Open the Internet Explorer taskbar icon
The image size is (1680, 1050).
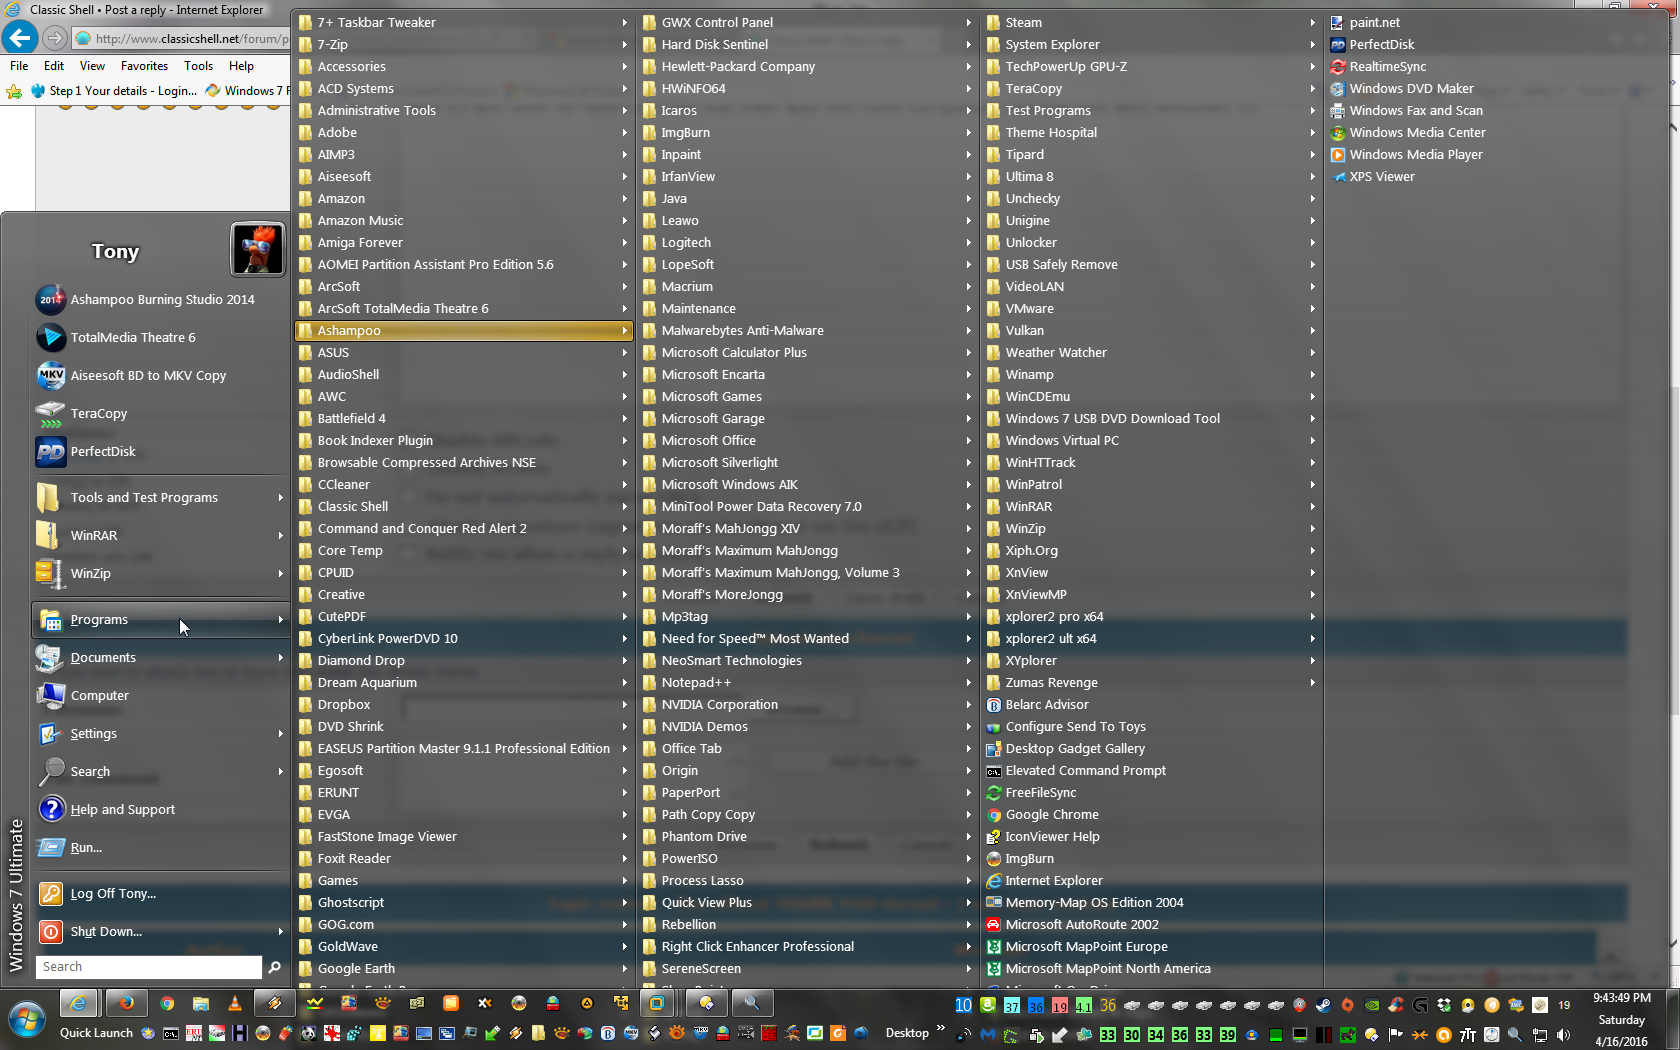(x=79, y=1003)
